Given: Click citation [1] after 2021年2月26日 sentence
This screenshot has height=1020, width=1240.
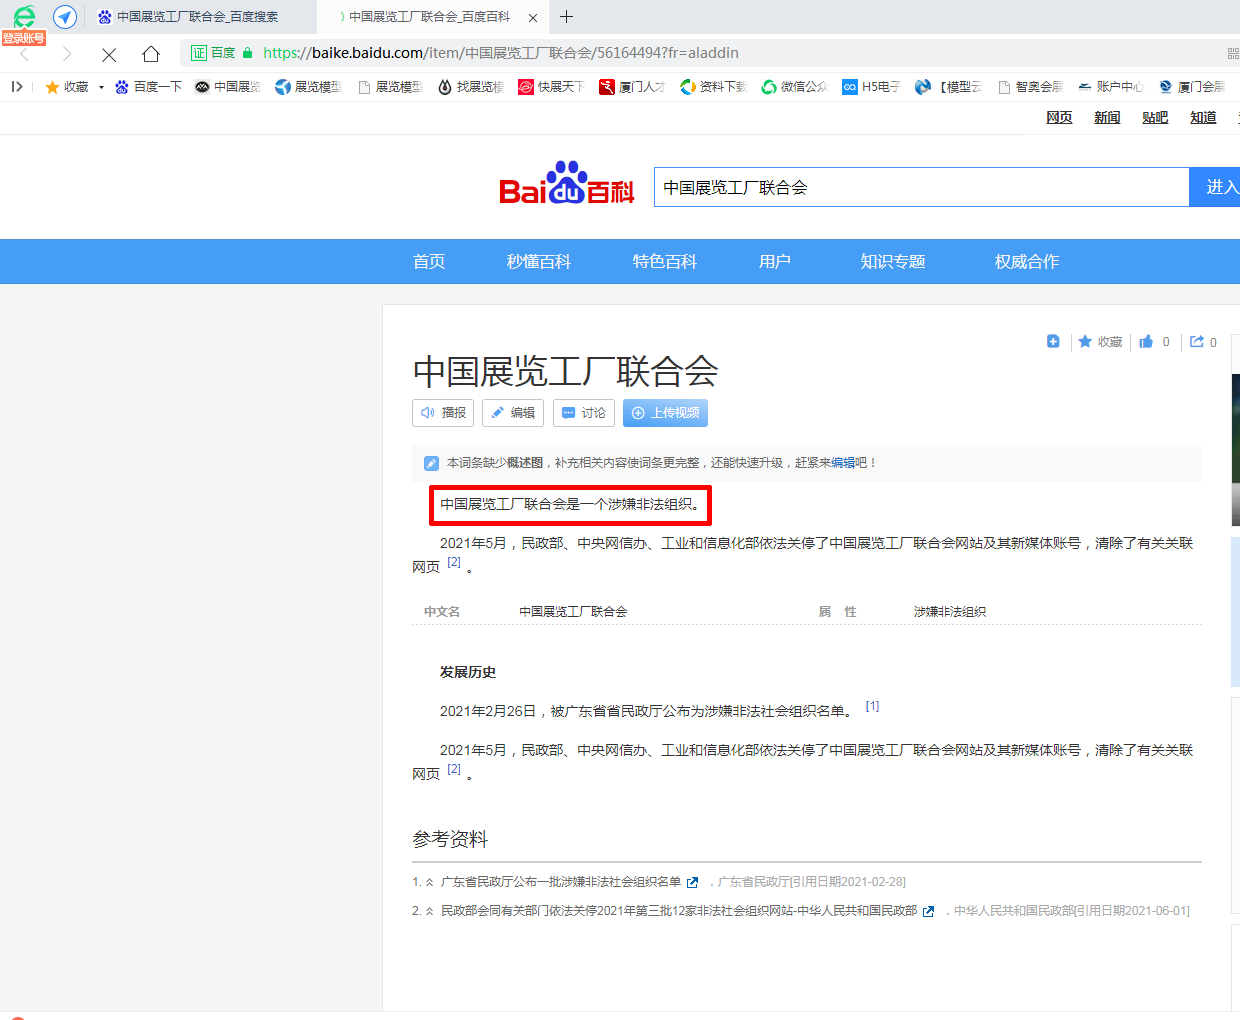Looking at the screenshot, I should click(872, 706).
